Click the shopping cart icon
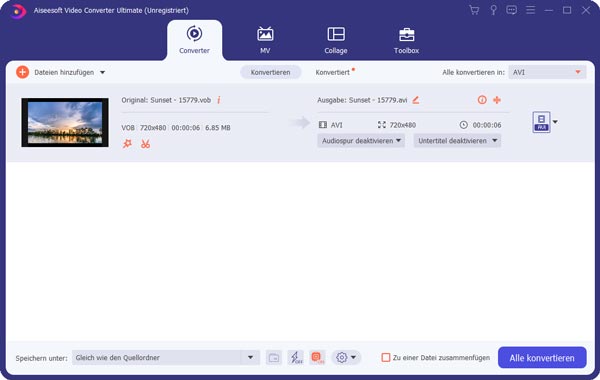 [x=474, y=10]
